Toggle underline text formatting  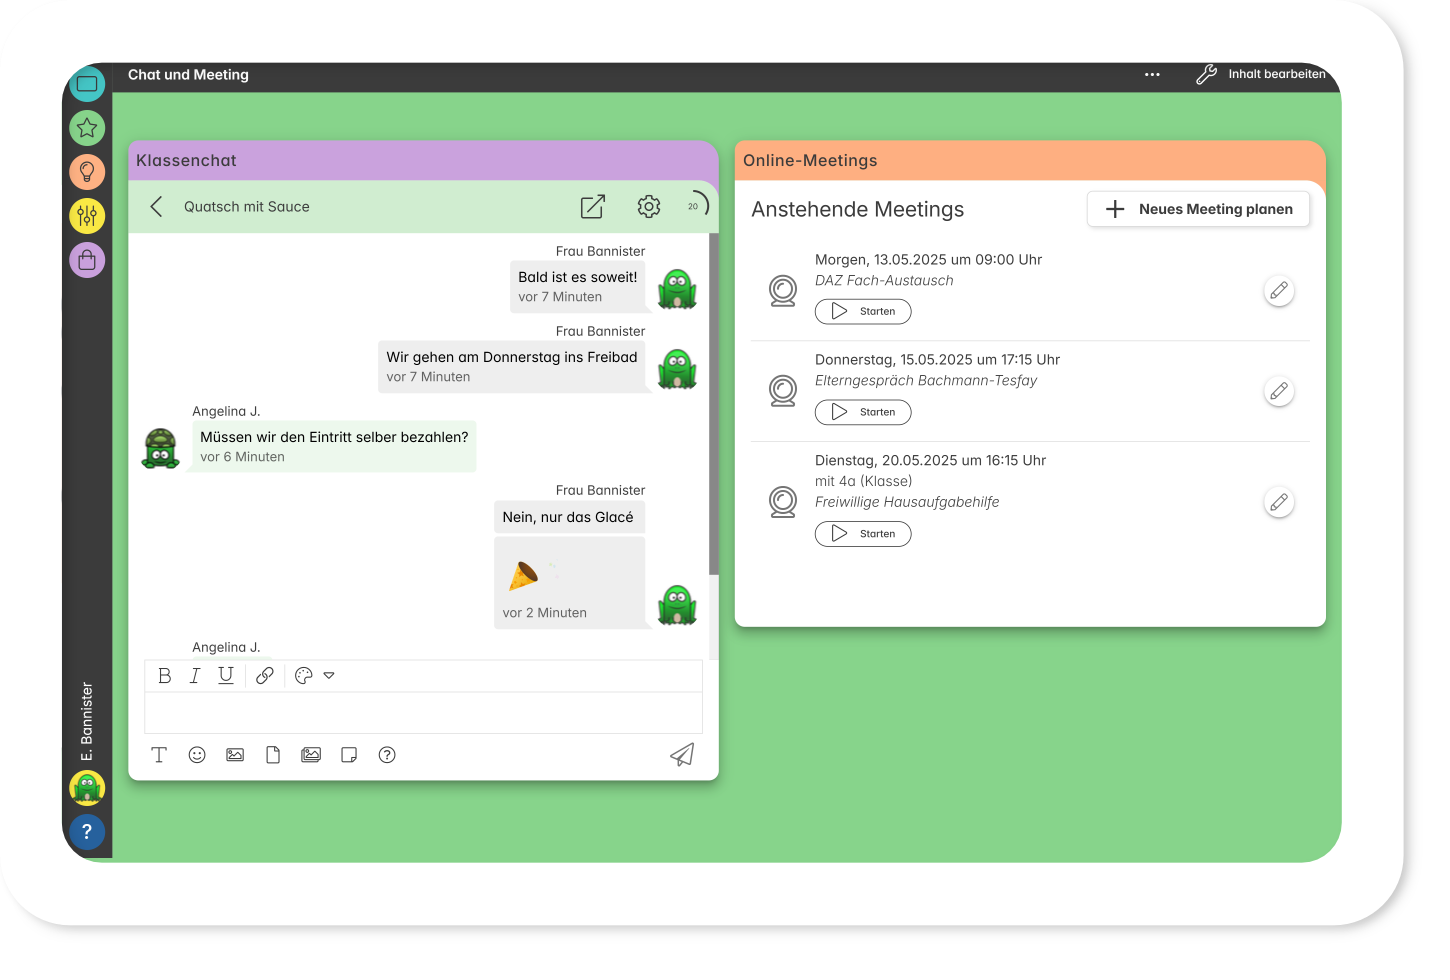point(226,676)
